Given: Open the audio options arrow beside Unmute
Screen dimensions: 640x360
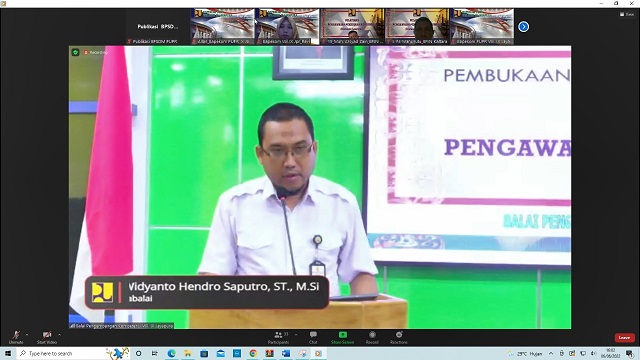Looking at the screenshot, I should [27, 335].
